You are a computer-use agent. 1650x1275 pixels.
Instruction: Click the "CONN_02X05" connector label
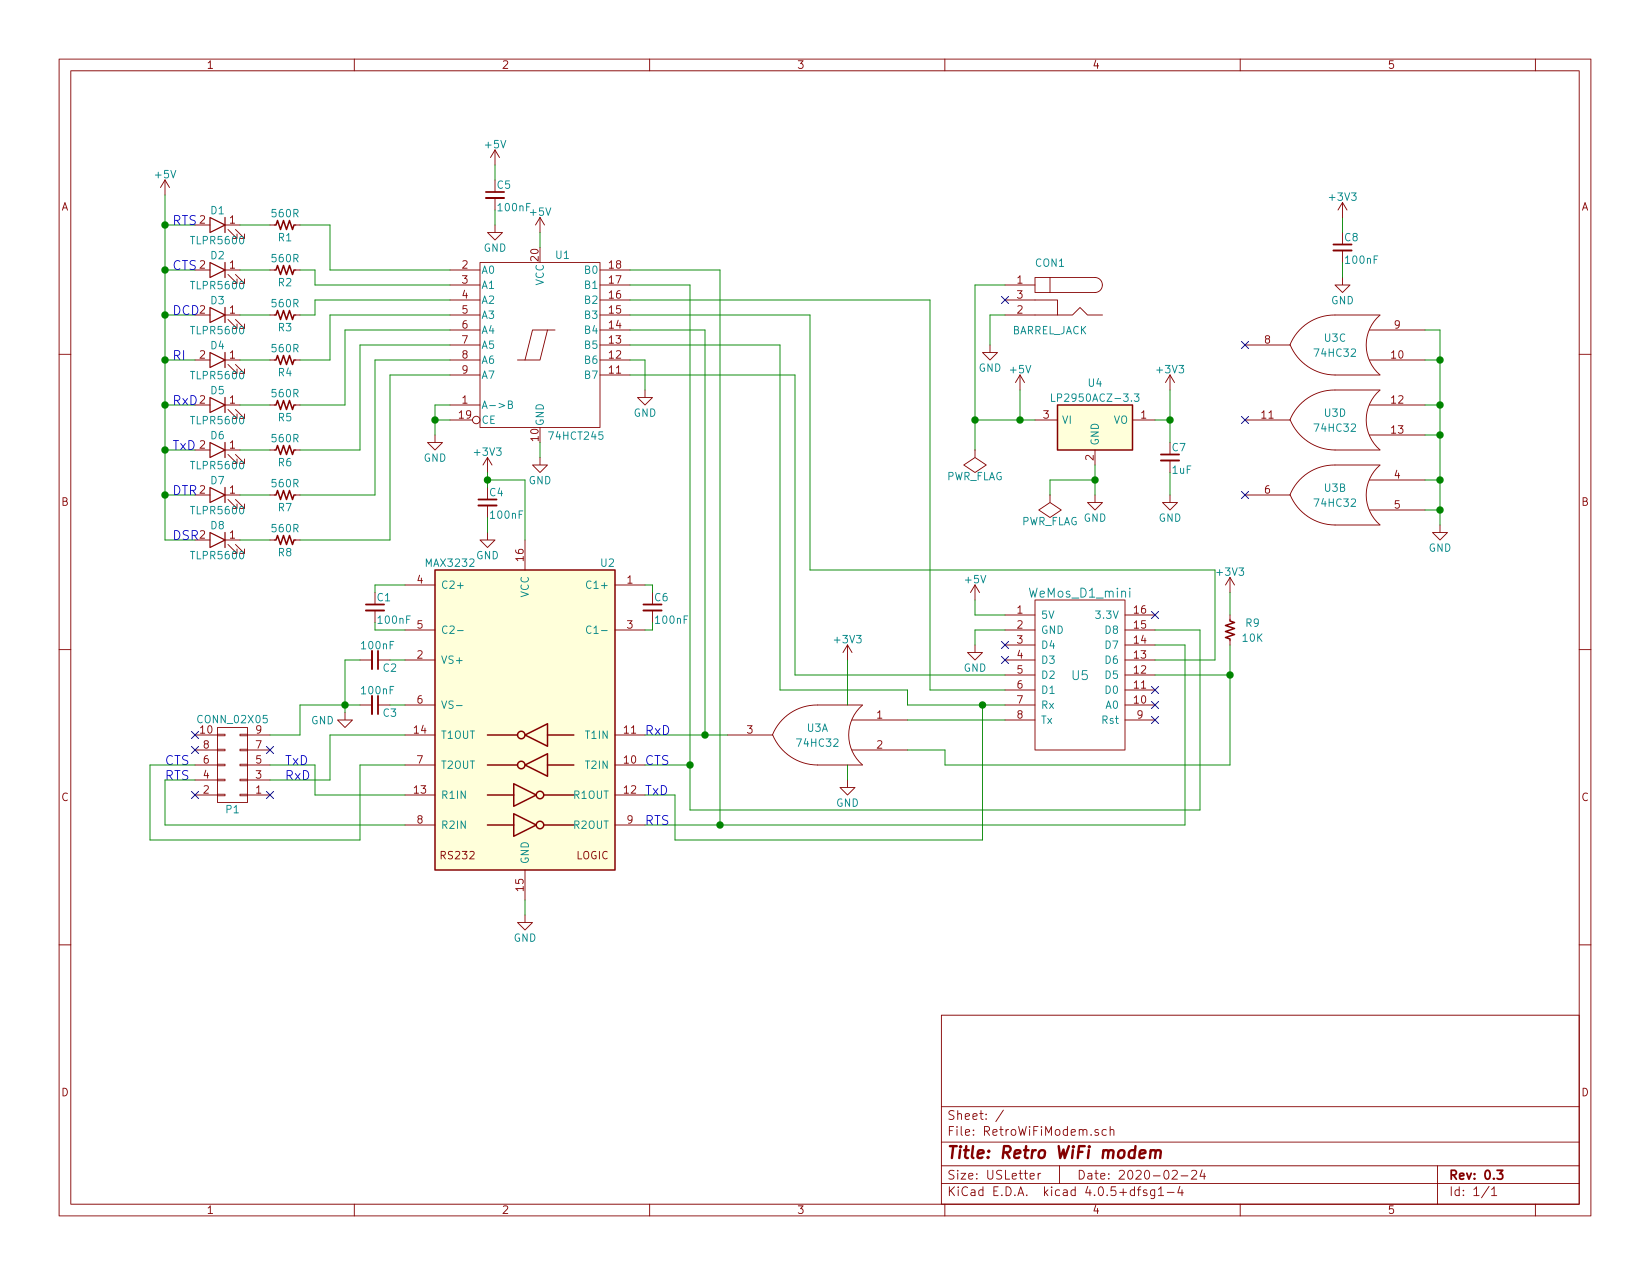pyautogui.click(x=232, y=719)
